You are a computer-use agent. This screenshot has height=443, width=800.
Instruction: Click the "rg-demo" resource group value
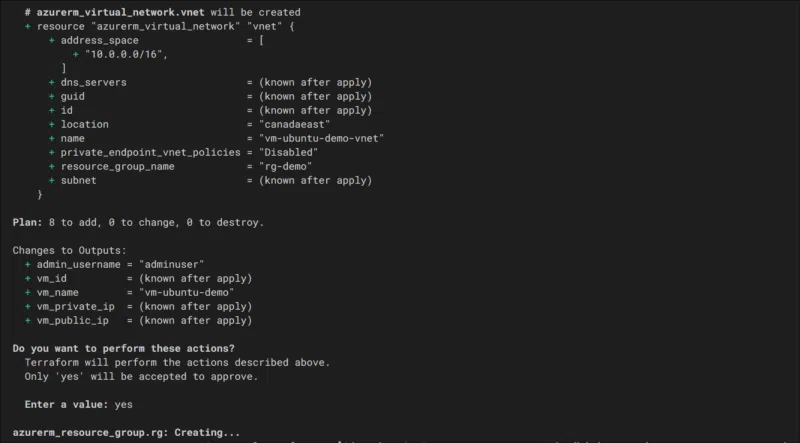click(278, 166)
